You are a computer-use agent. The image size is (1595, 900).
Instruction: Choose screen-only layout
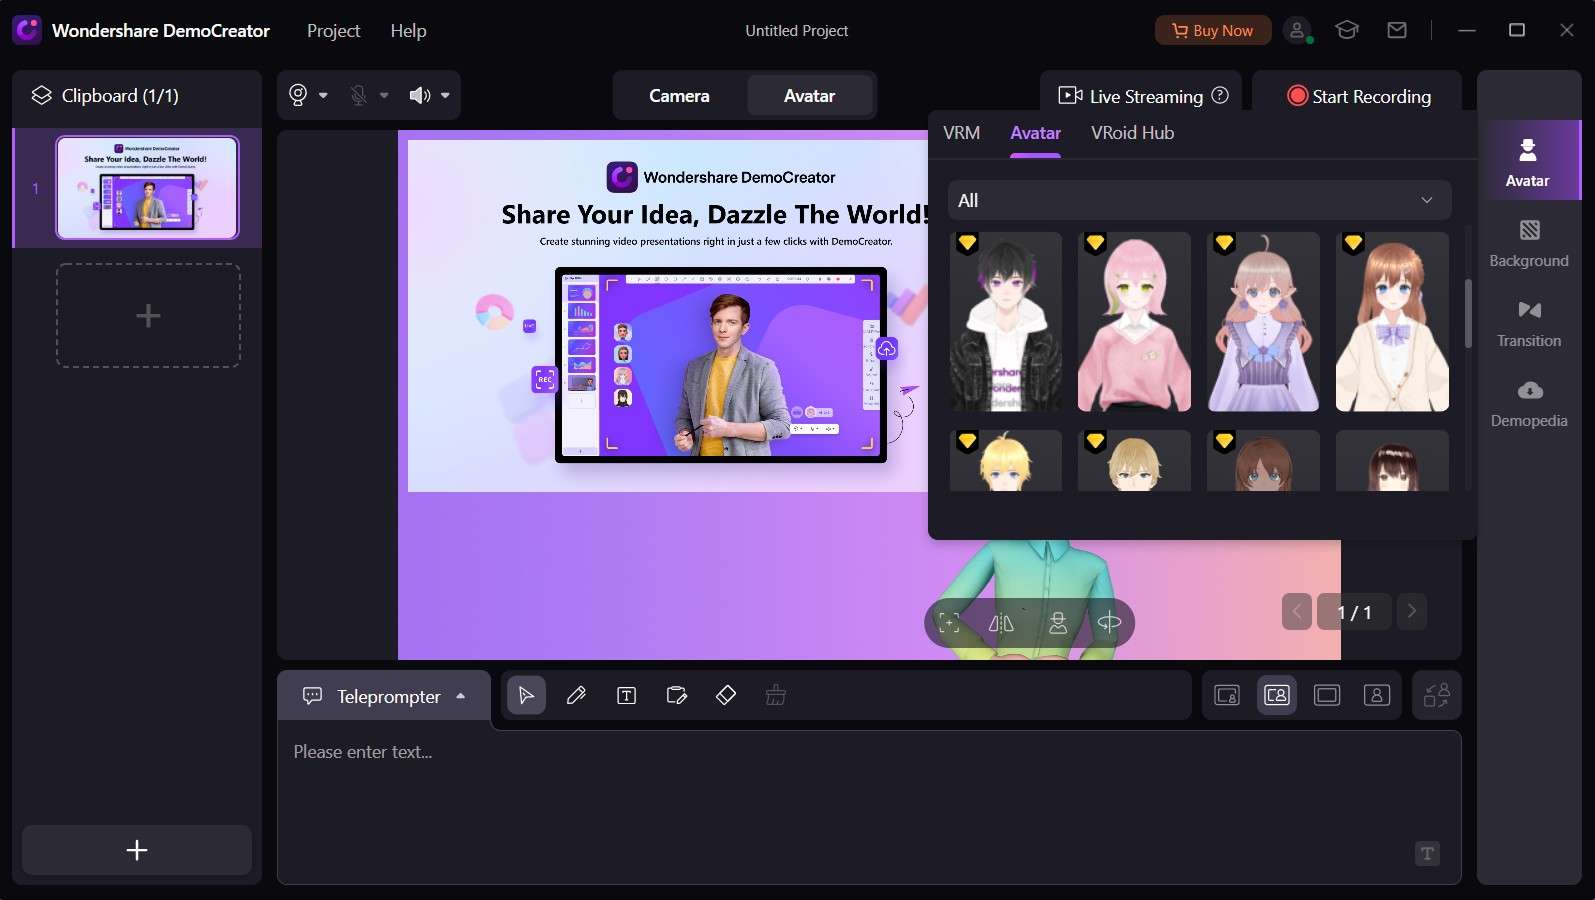tap(1327, 695)
